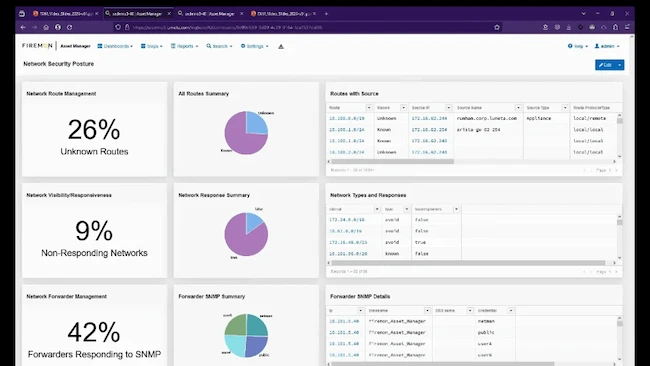Open route link 10.100.0.0/19
This screenshot has height=366, width=650.
tap(347, 119)
